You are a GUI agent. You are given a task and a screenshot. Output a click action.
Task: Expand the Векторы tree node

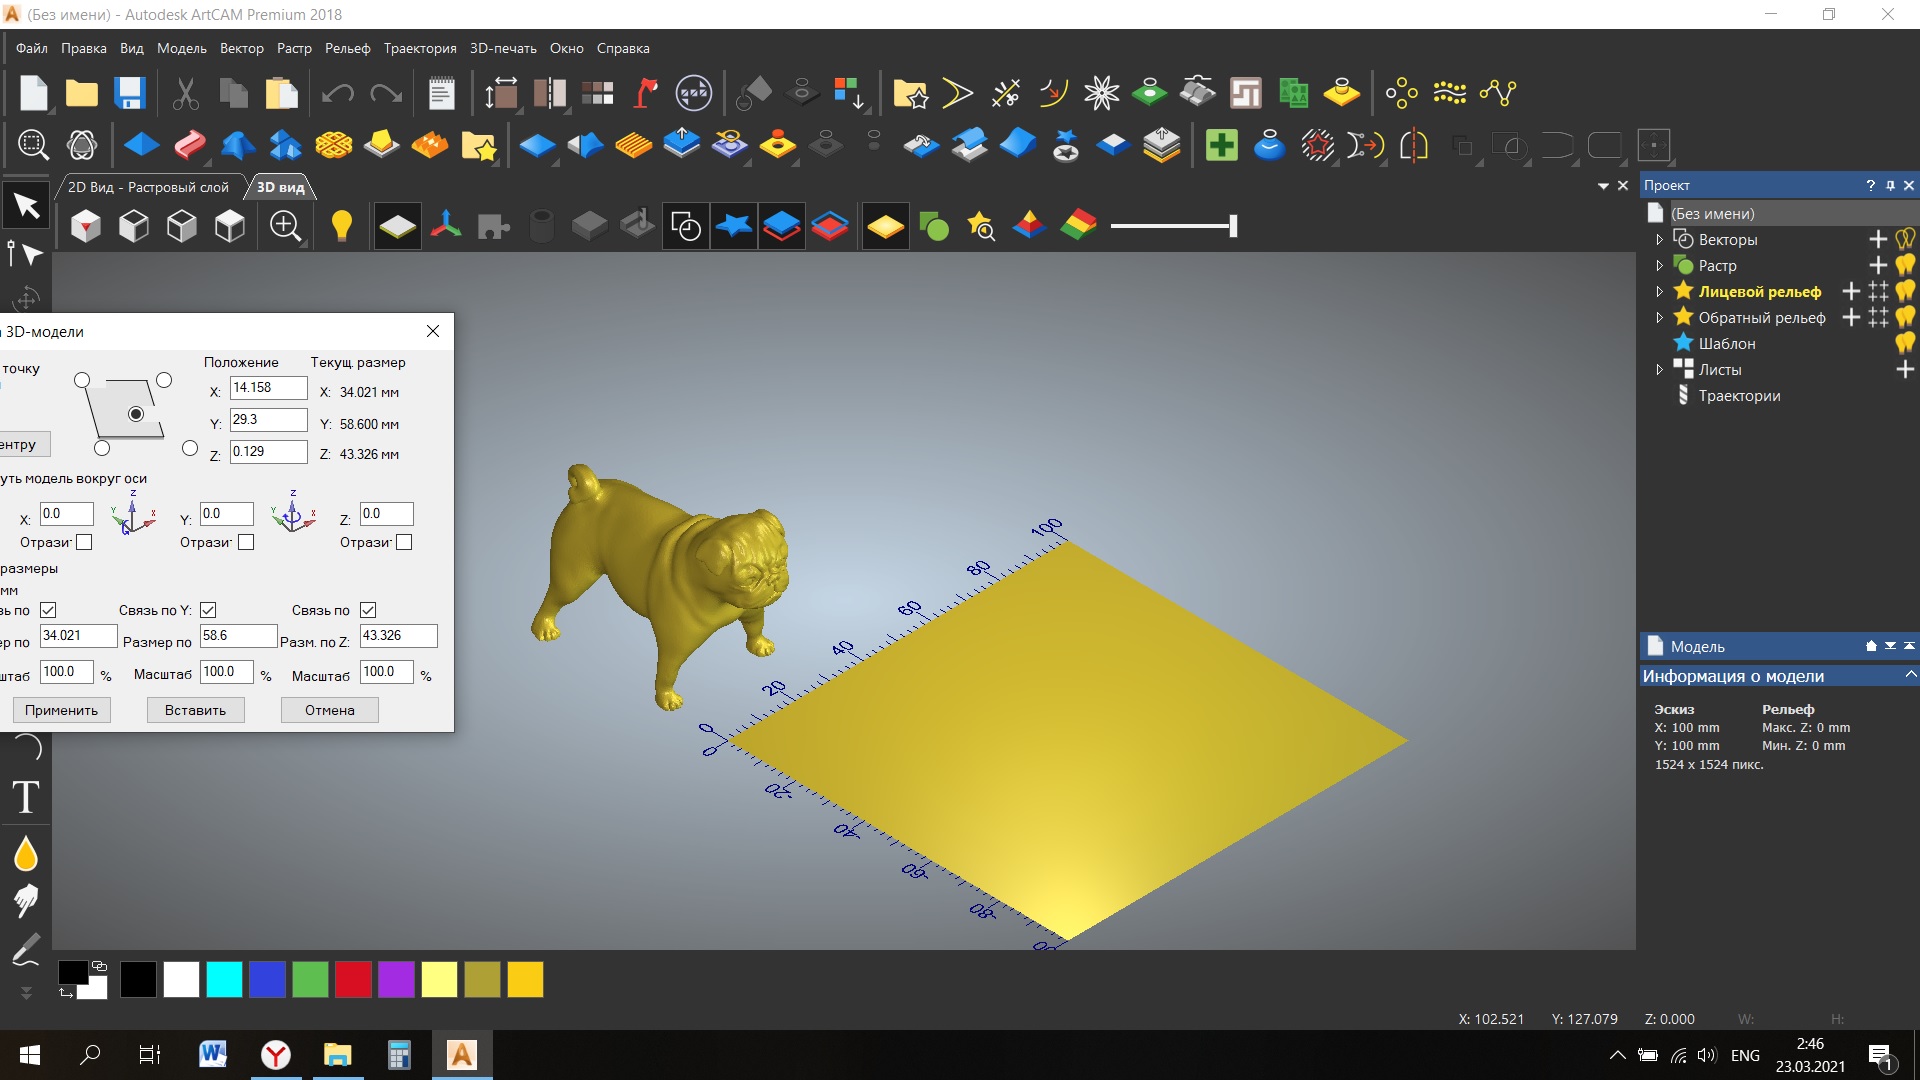[x=1659, y=240]
